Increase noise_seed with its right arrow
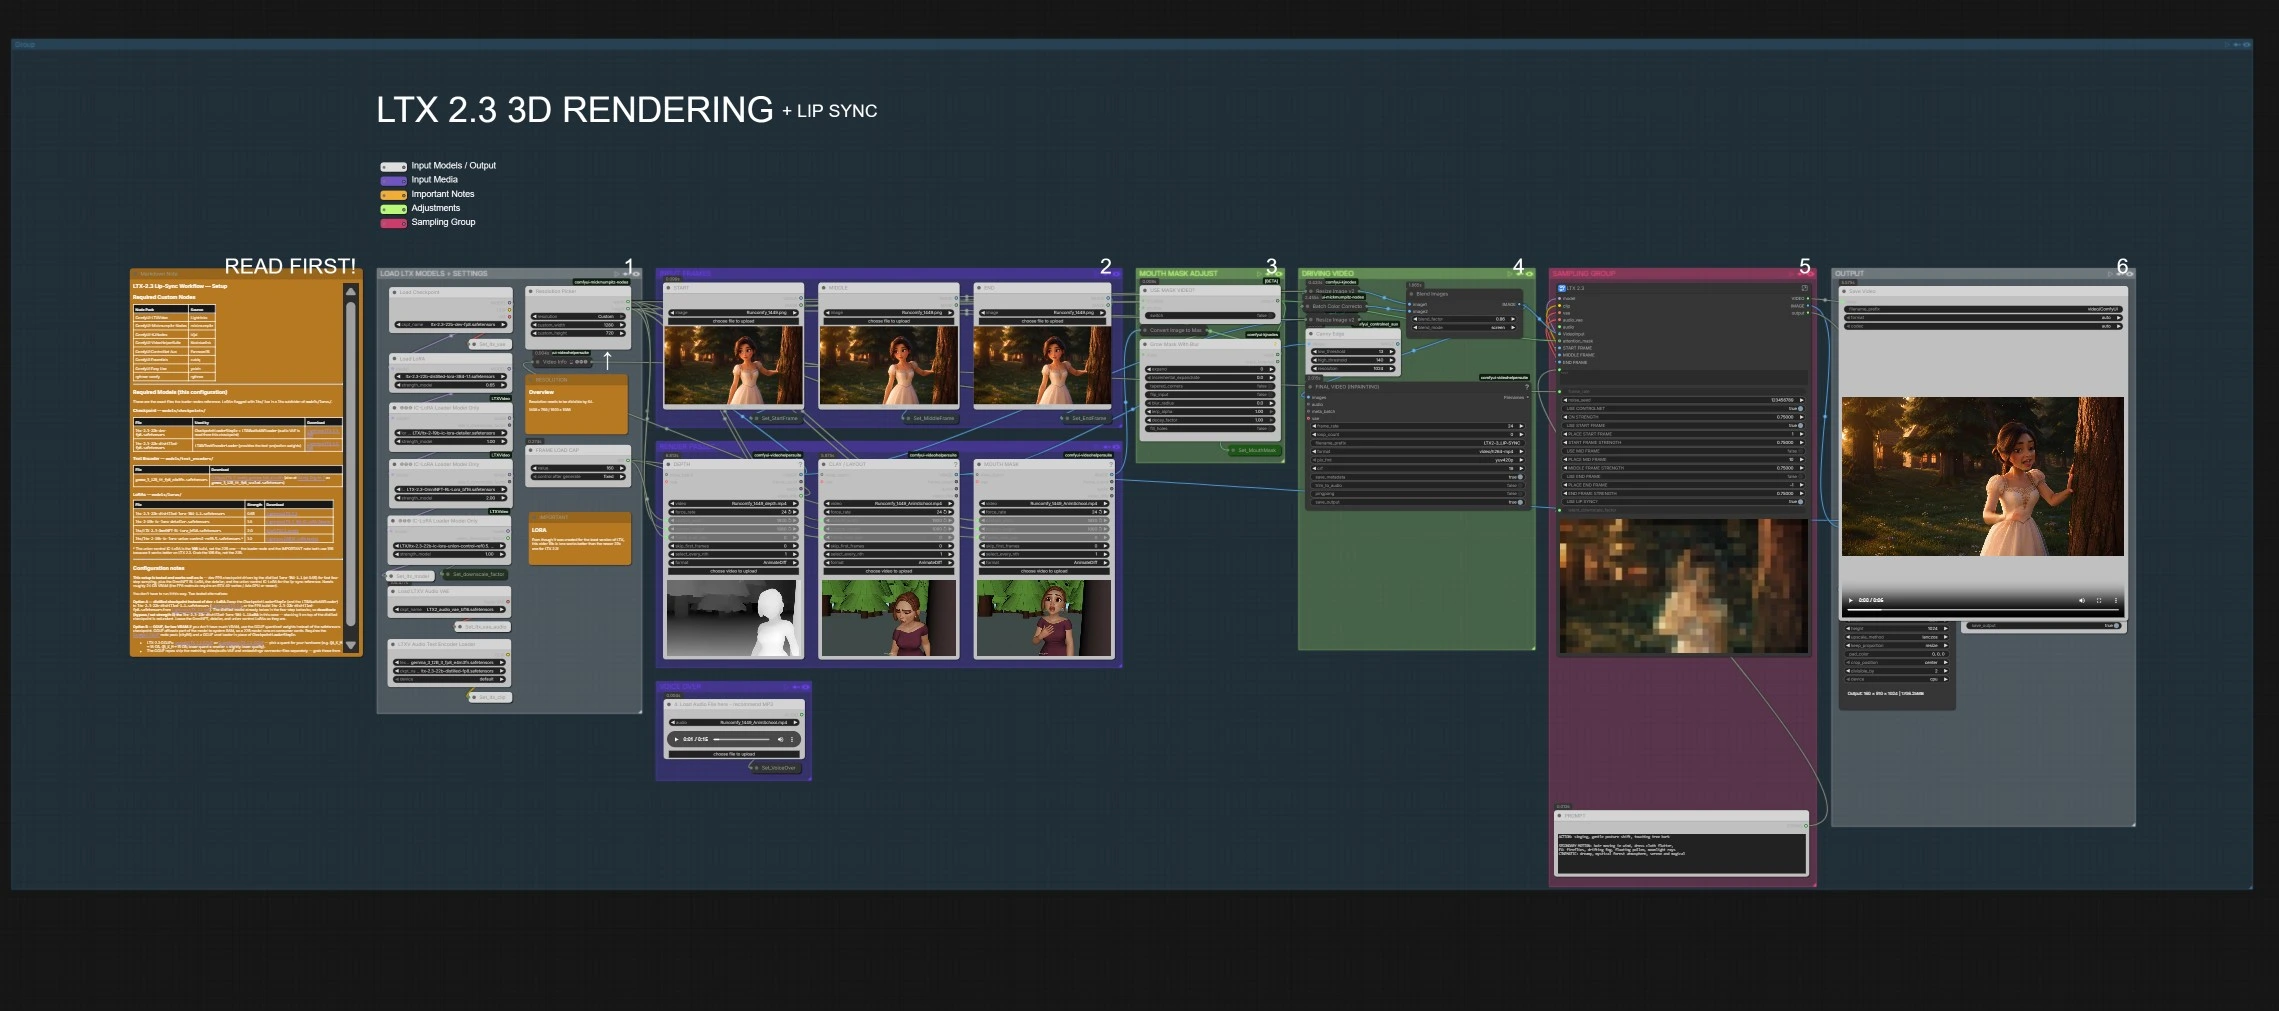The width and height of the screenshot is (2279, 1011). click(x=1801, y=400)
